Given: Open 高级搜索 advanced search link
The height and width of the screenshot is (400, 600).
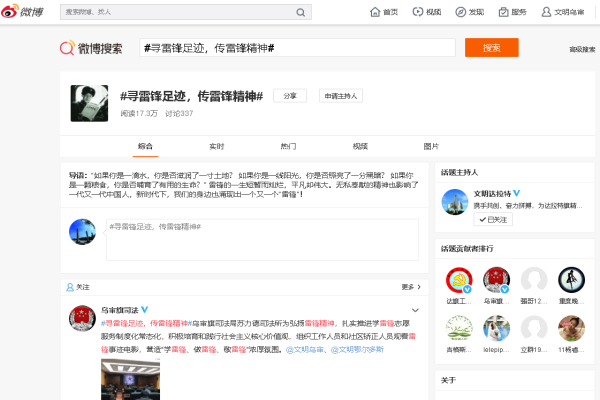Looking at the screenshot, I should click(582, 49).
